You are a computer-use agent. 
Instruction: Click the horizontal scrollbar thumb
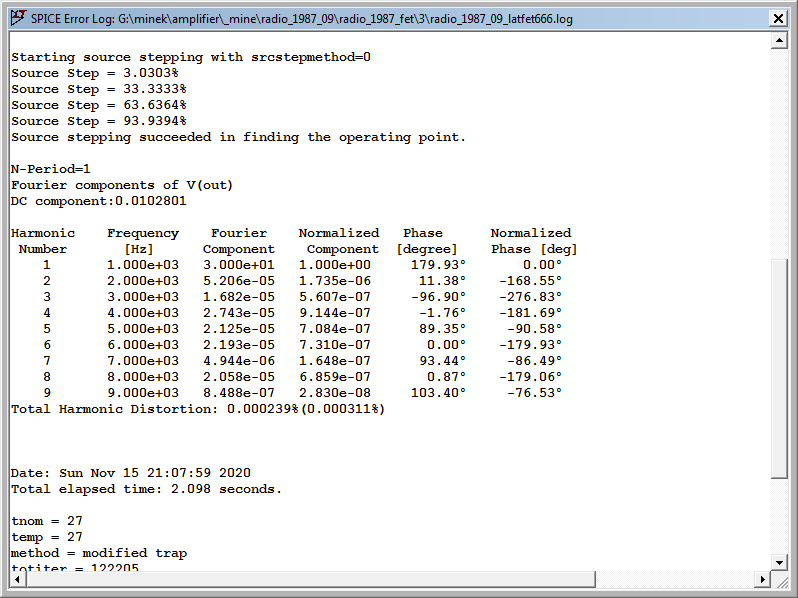pos(310,579)
